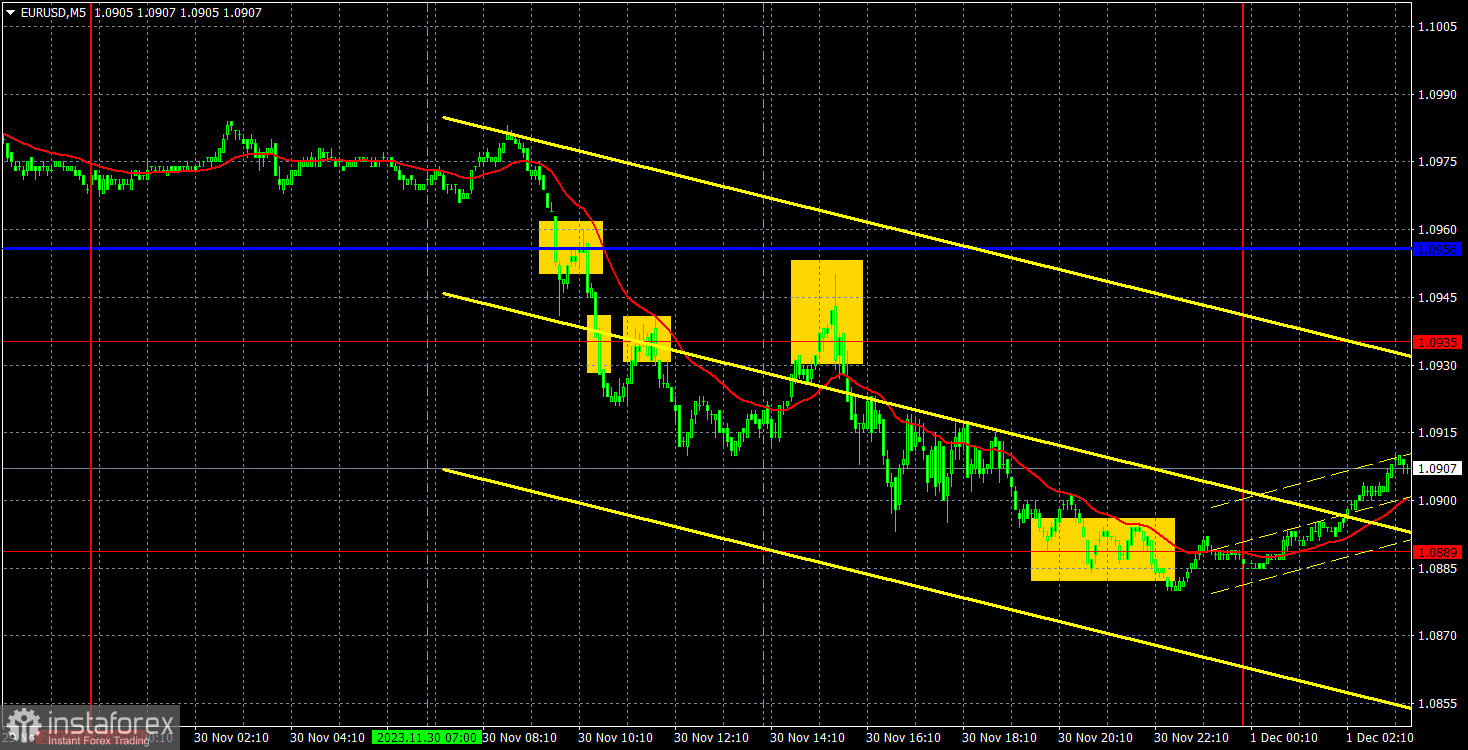Click the 1.0915 price scale label
The width and height of the screenshot is (1468, 750).
coord(1438,433)
